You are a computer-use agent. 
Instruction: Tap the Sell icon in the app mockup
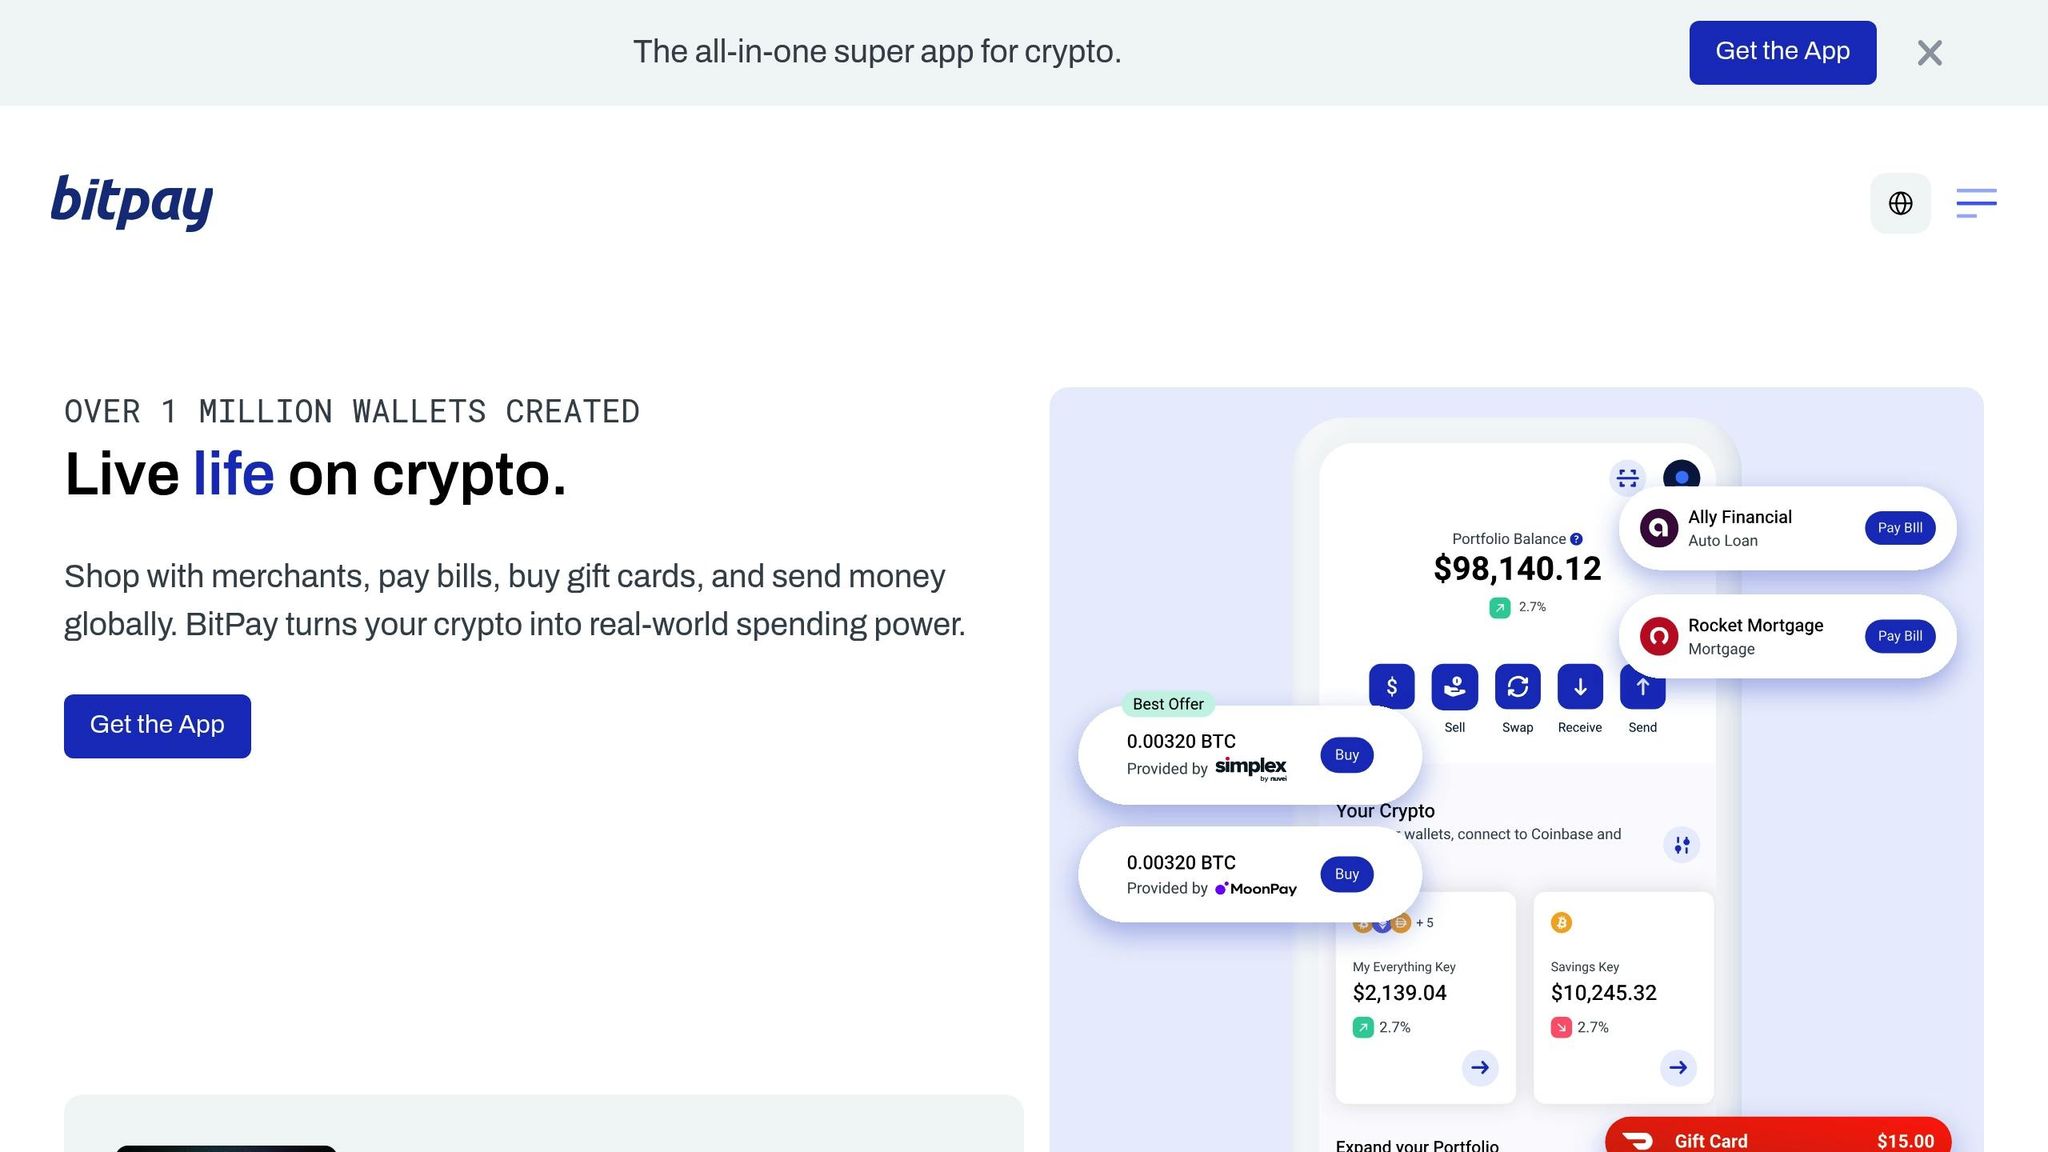click(1455, 687)
